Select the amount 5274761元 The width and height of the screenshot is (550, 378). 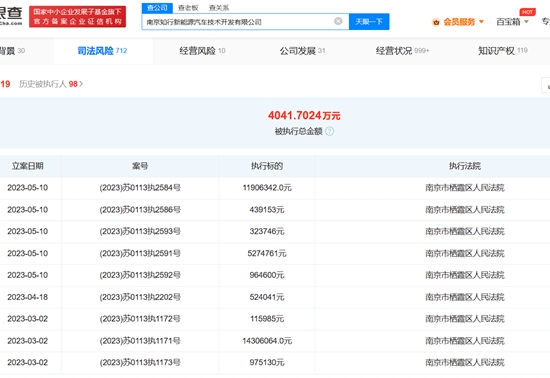pyautogui.click(x=267, y=254)
